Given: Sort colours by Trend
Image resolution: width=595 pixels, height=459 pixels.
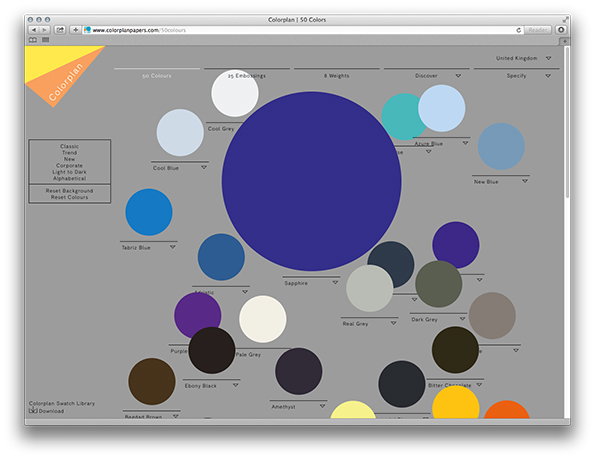Looking at the screenshot, I should pos(69,152).
